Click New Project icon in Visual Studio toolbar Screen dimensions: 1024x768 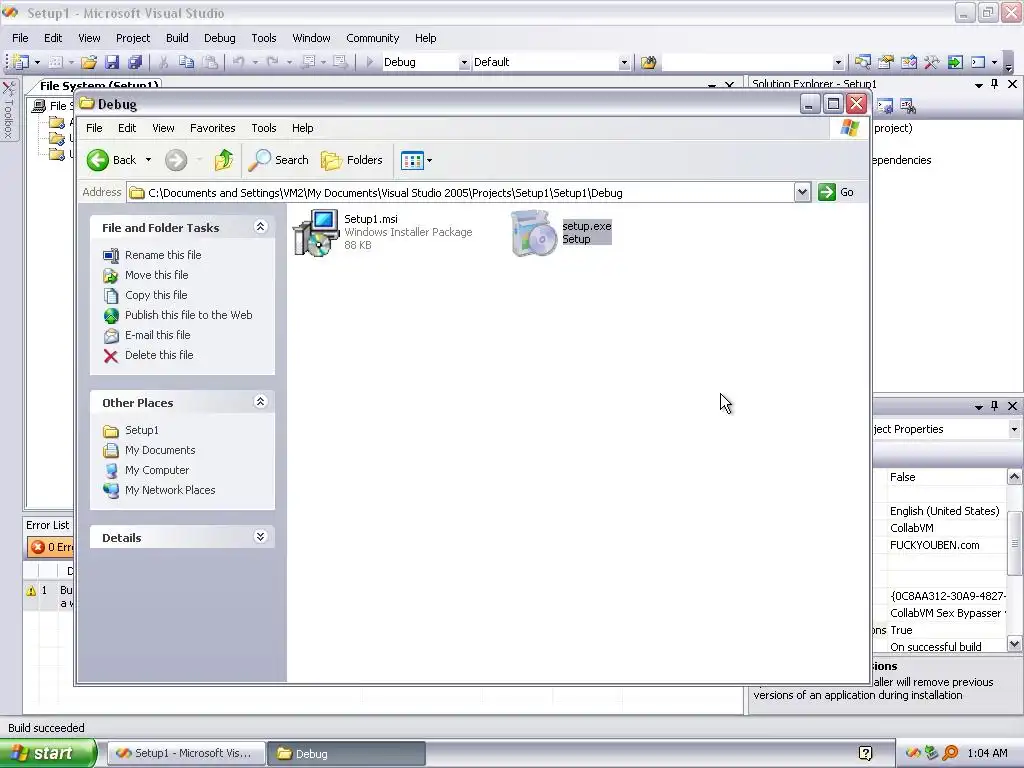21,62
